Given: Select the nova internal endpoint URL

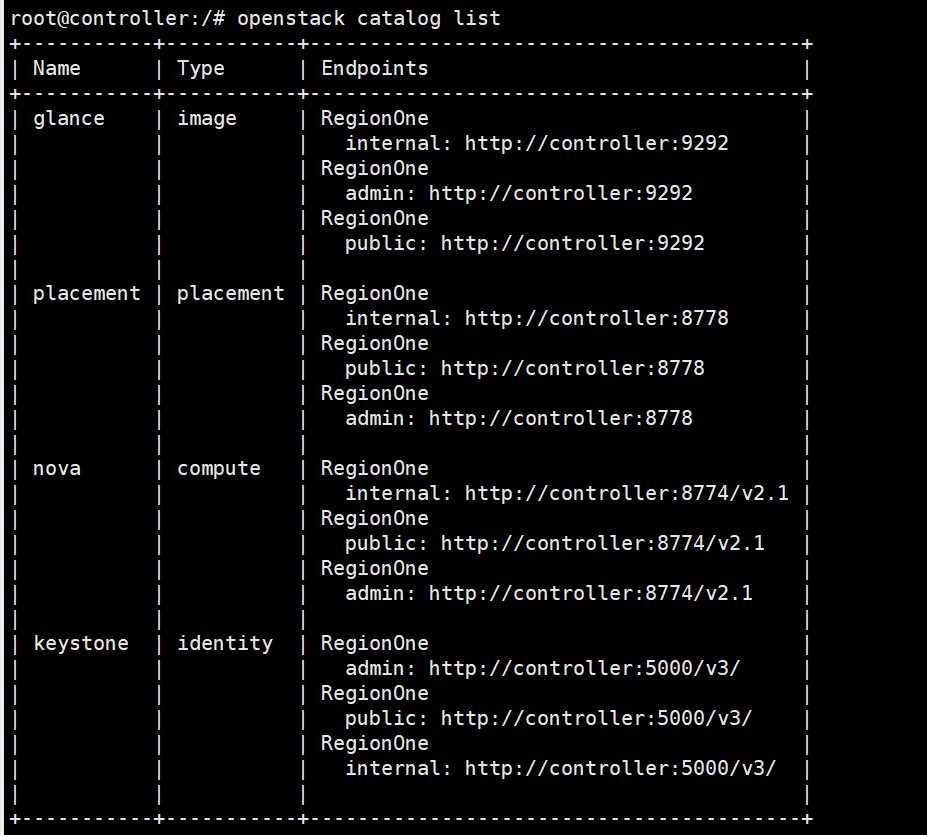Looking at the screenshot, I should coord(626,493).
